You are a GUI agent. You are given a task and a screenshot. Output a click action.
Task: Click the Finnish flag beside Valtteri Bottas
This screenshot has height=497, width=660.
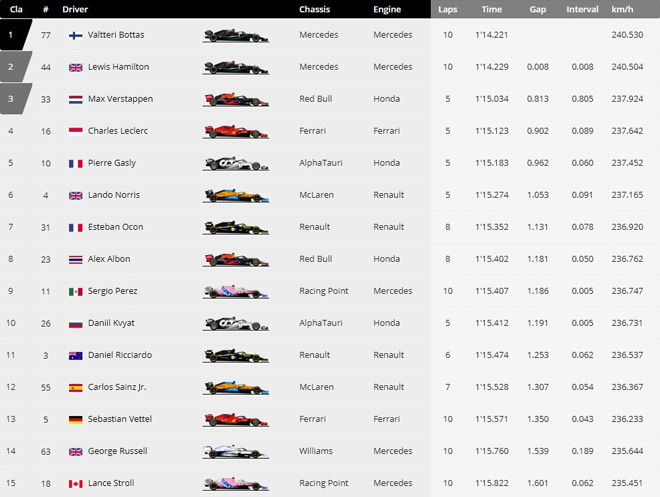pyautogui.click(x=75, y=35)
